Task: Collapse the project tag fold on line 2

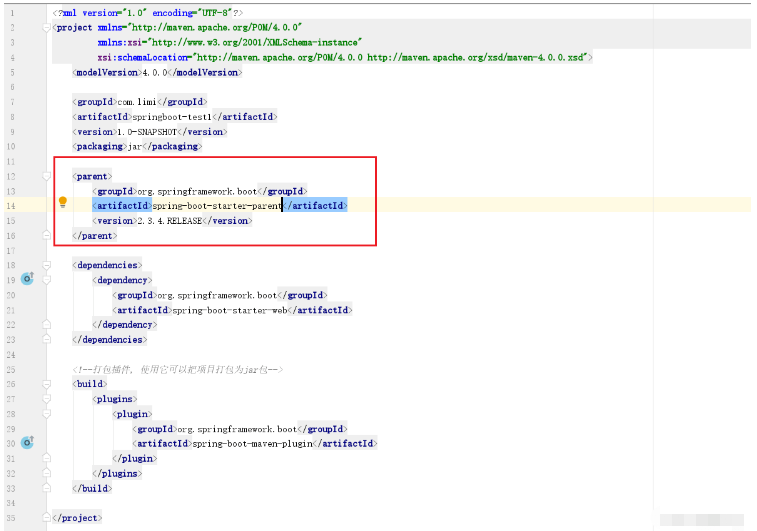Action: pos(46,28)
